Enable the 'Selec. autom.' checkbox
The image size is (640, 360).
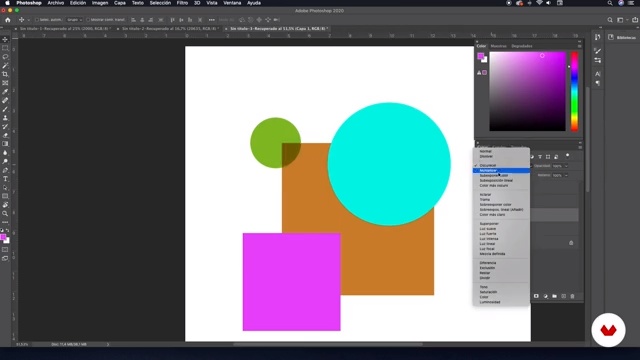pyautogui.click(x=37, y=20)
